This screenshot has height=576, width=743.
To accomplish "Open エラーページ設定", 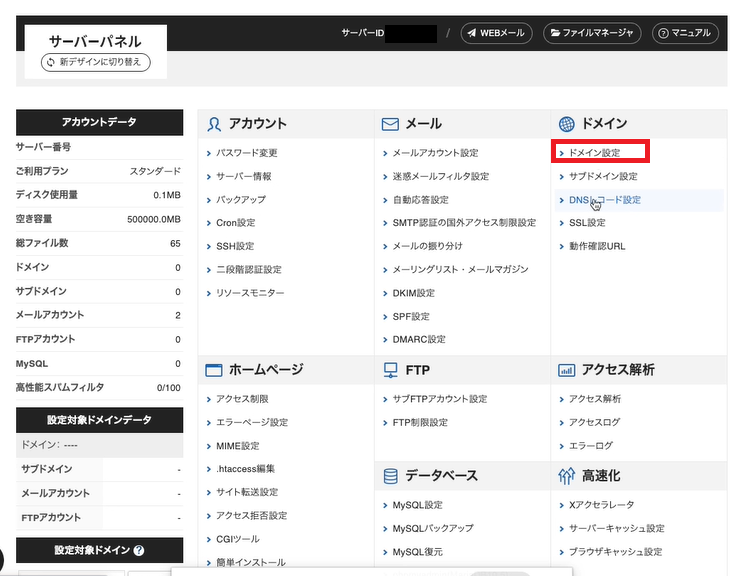I will click(252, 423).
